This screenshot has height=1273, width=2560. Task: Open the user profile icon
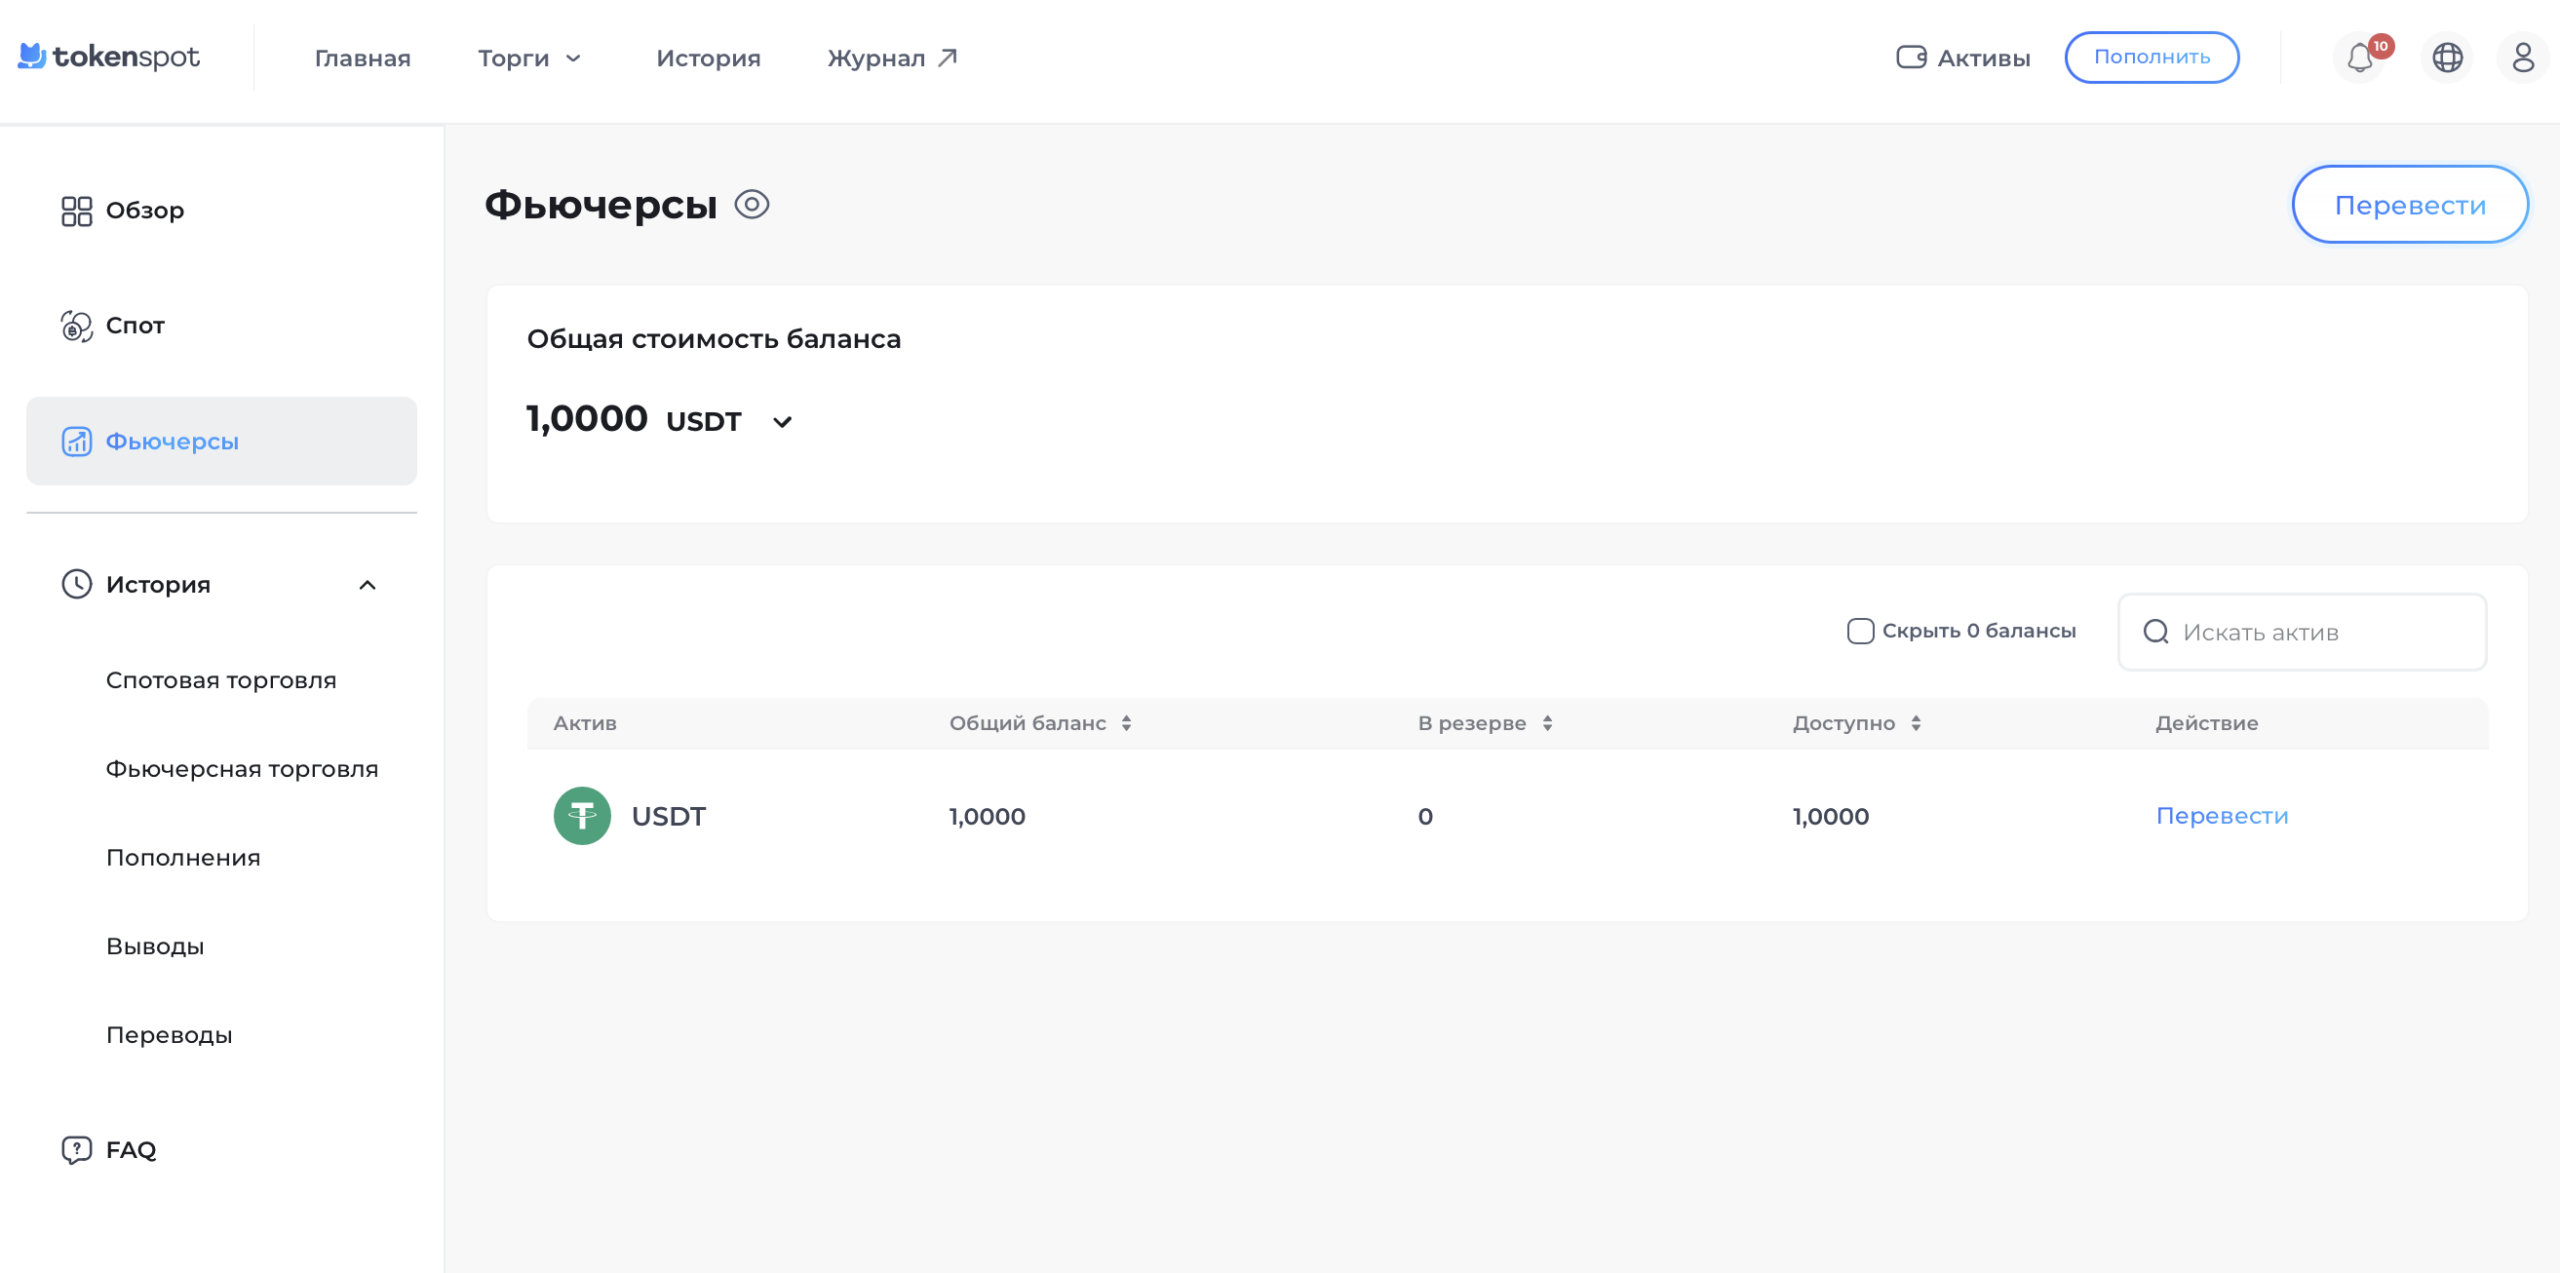pyautogui.click(x=2522, y=58)
